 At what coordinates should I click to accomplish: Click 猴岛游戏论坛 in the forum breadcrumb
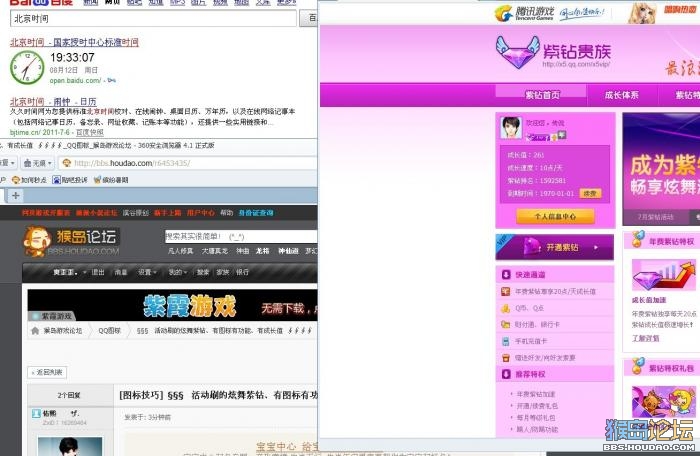[62, 330]
